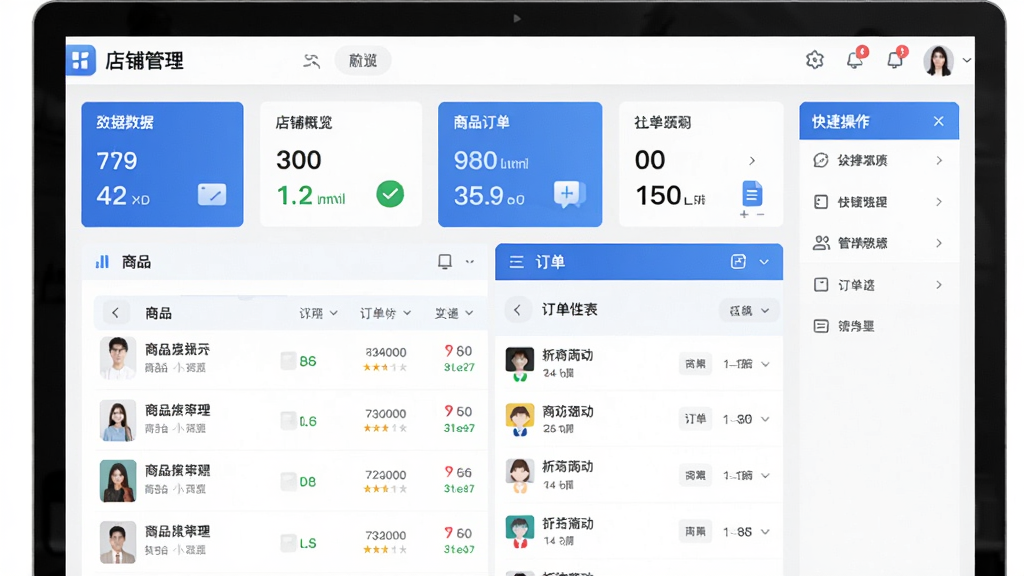The image size is (1024, 576).
Task: Click star rating under 834000
Action: [x=385, y=367]
